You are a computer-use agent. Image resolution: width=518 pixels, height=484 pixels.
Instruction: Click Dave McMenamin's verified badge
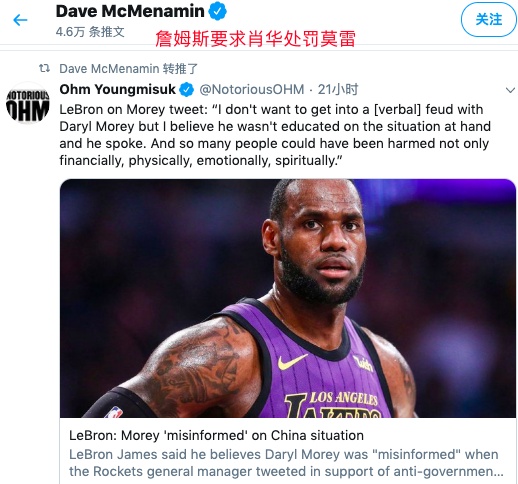pyautogui.click(x=218, y=11)
